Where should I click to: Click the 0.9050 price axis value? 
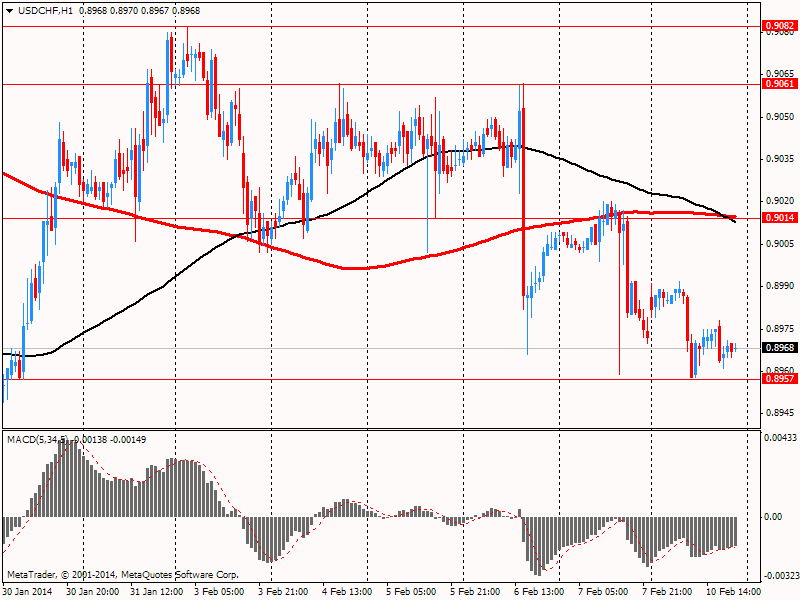click(780, 117)
